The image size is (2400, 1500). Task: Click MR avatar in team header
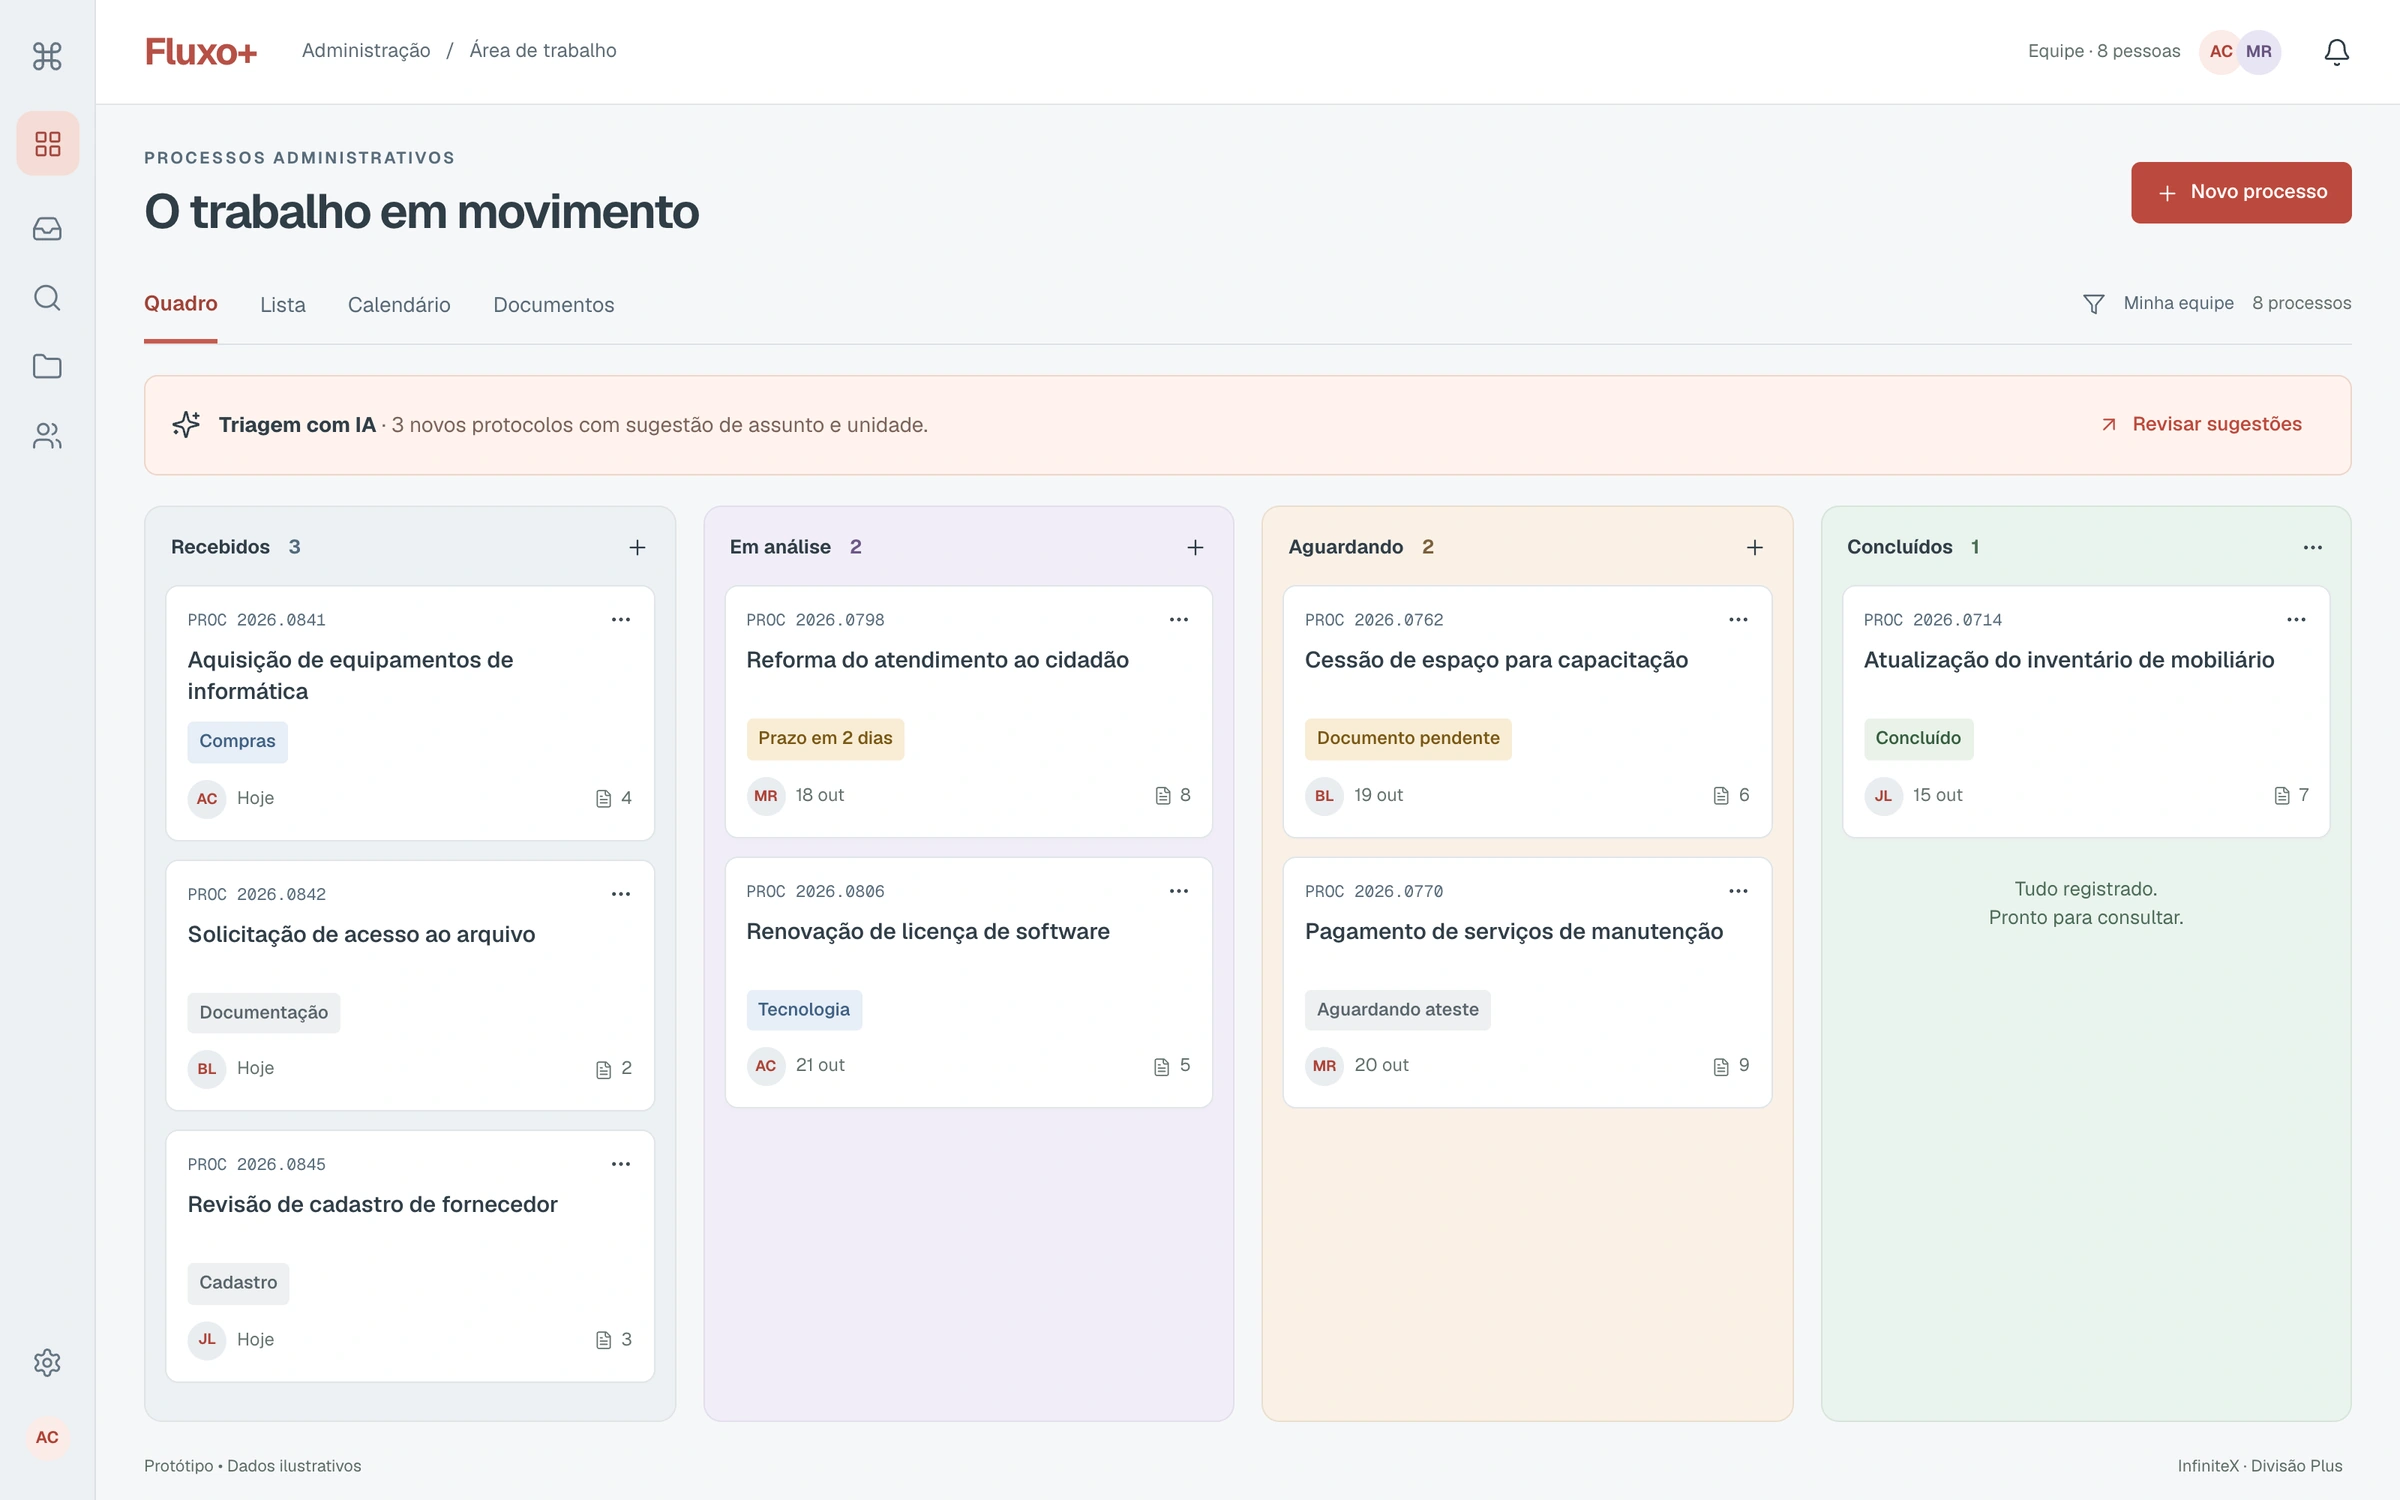(x=2259, y=52)
